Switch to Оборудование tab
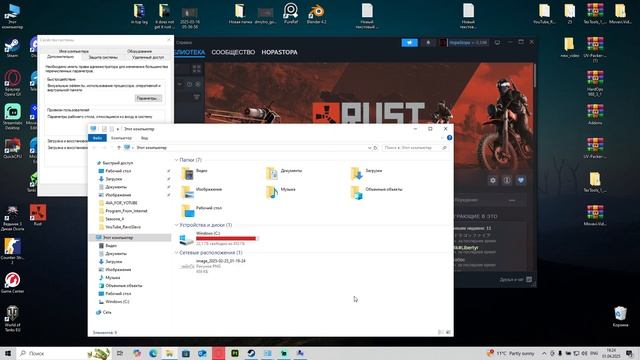 click(x=139, y=51)
